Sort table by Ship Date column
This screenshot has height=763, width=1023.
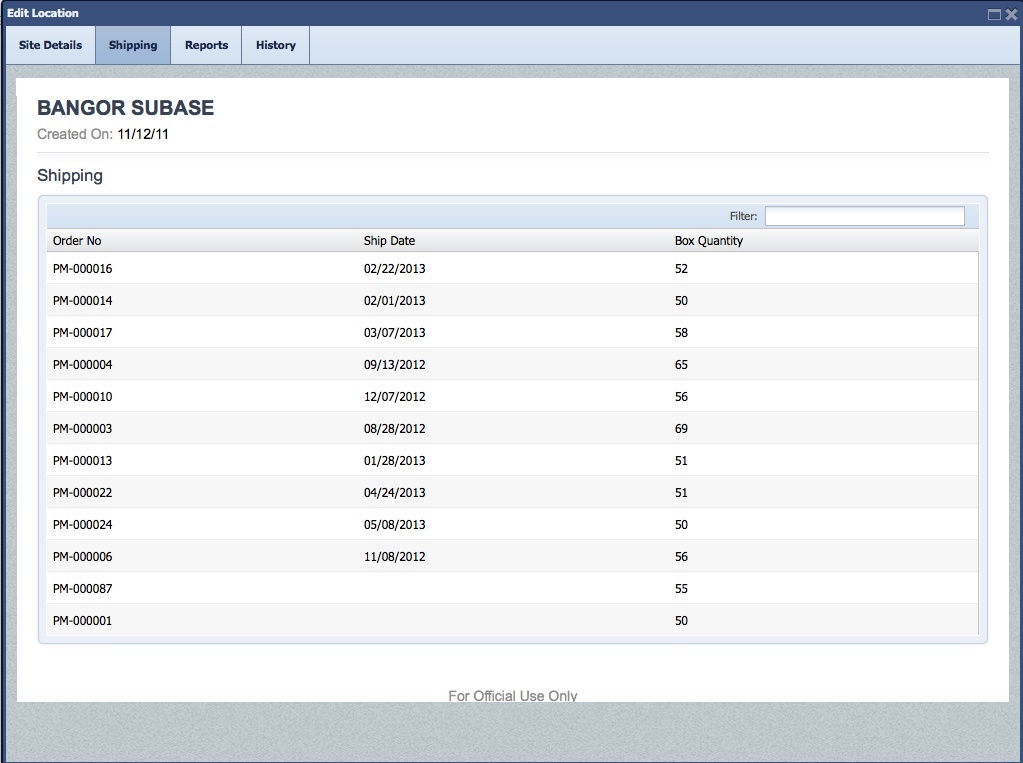(389, 241)
